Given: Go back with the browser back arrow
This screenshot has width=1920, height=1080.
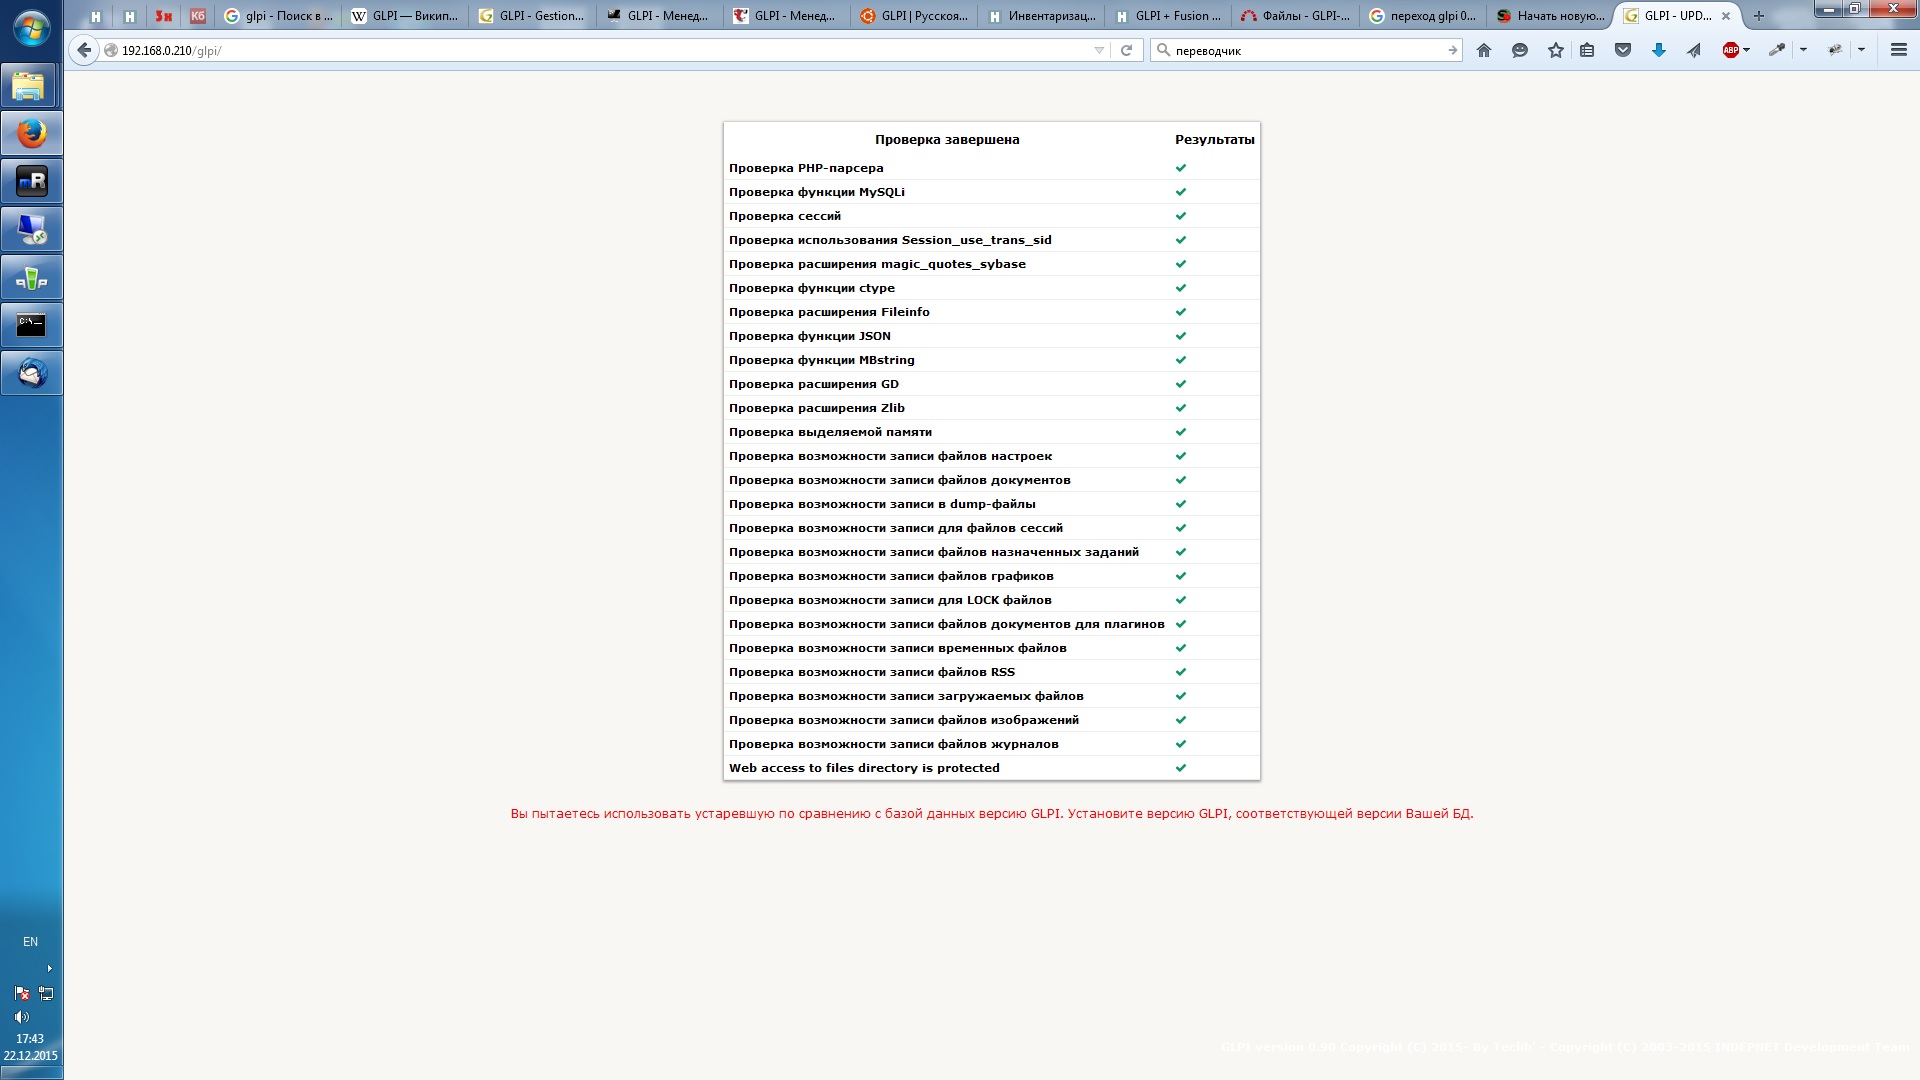Looking at the screenshot, I should tap(84, 50).
